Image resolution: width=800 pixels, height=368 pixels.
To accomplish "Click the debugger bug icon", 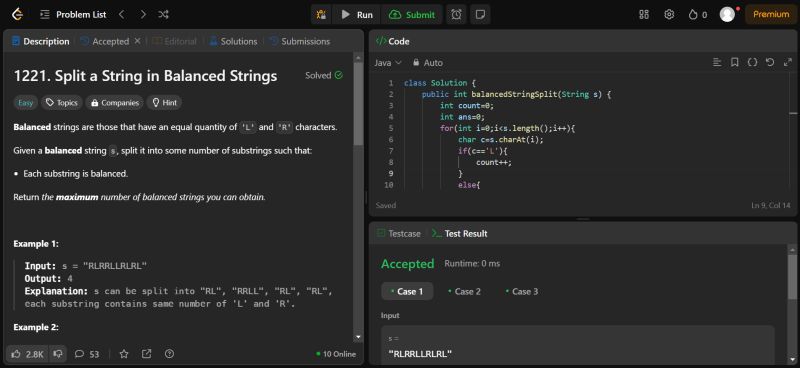I will coord(321,15).
